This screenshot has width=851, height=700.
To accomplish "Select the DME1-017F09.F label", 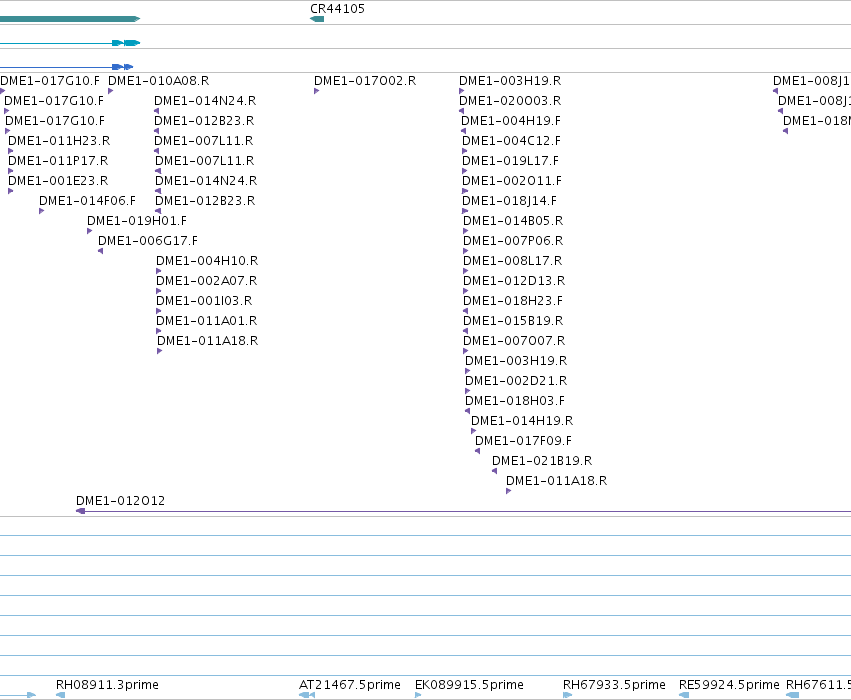I will tap(523, 441).
